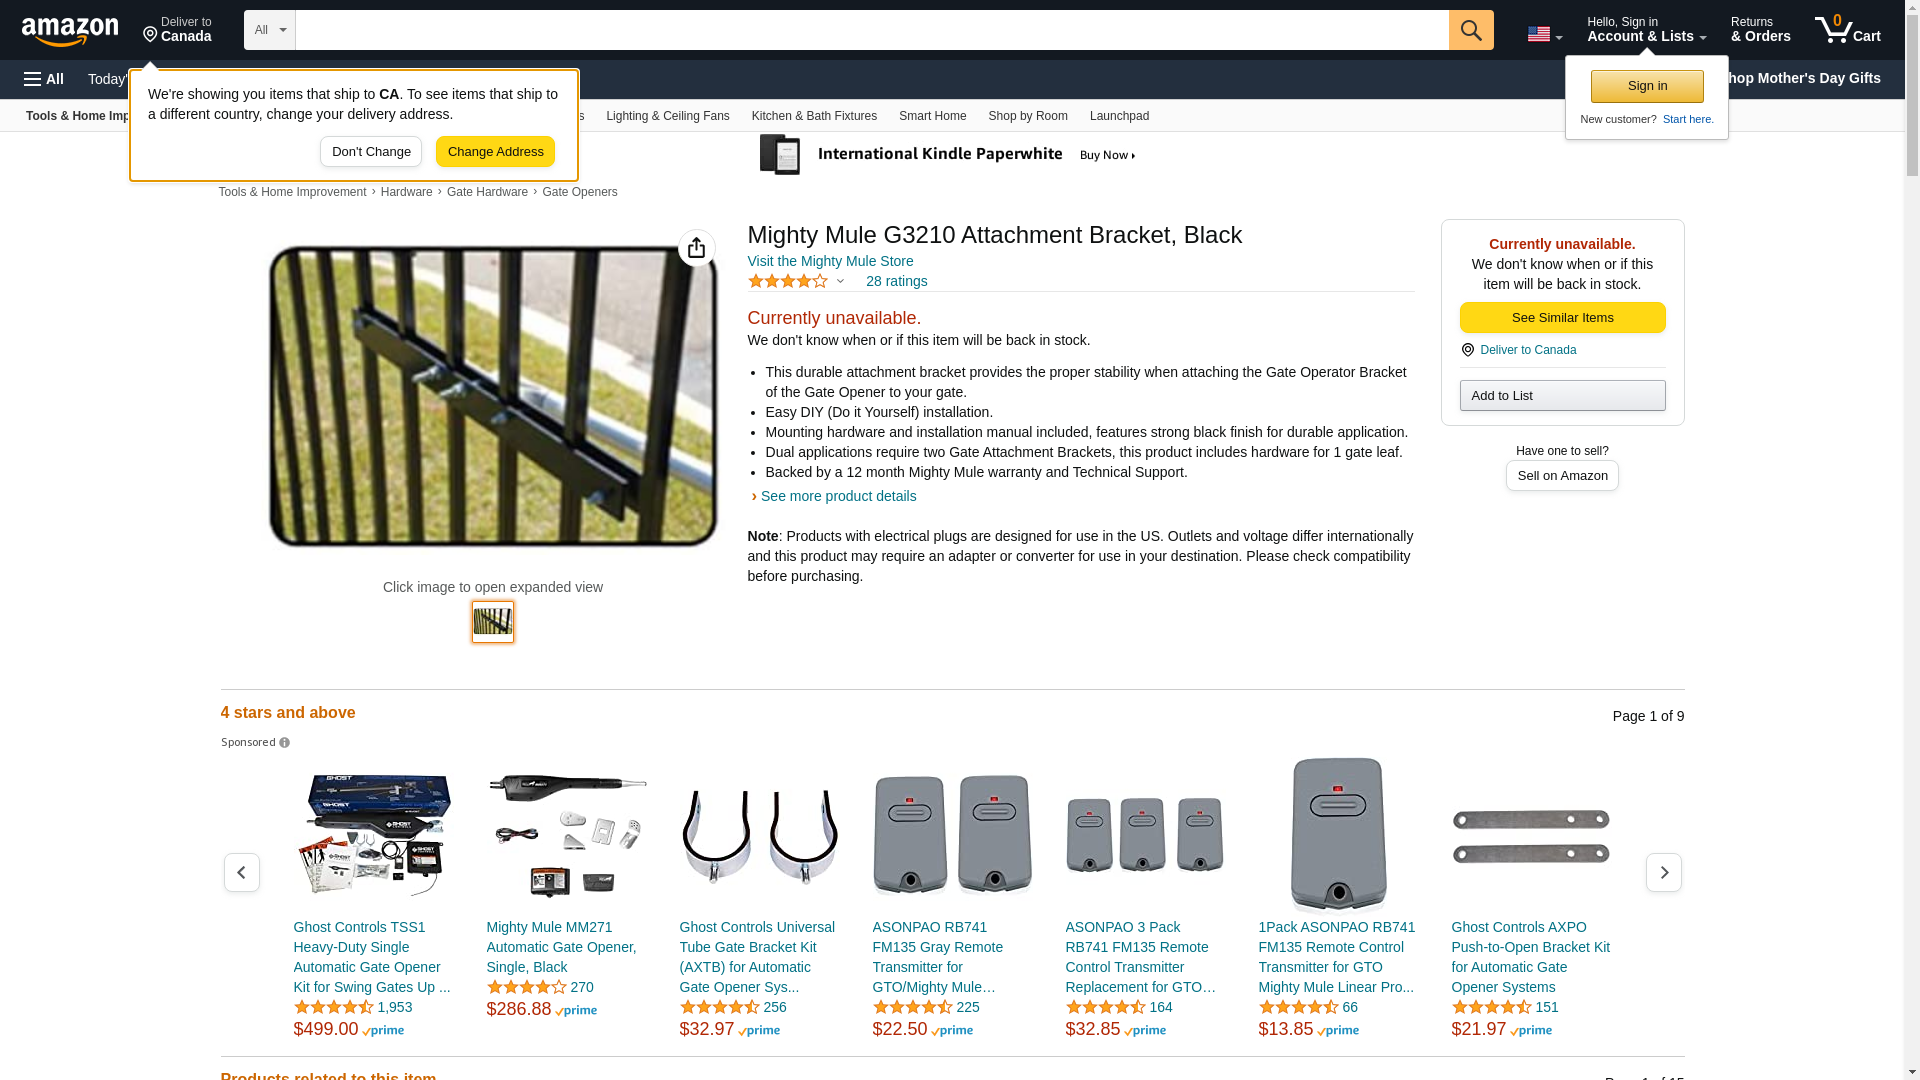Expand Account & Lists menu
This screenshot has width=1920, height=1080.
[x=1645, y=30]
